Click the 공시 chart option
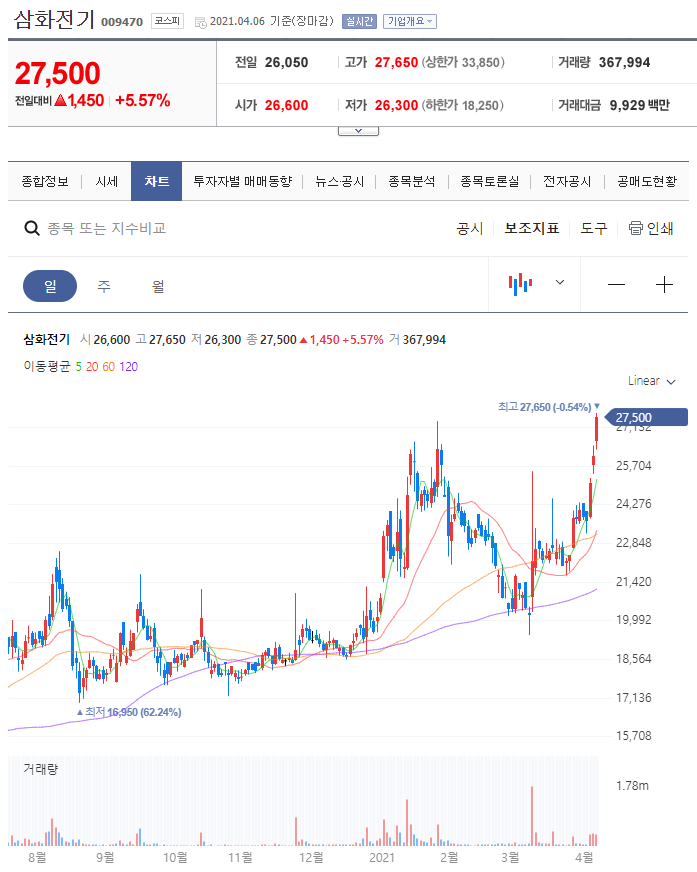This screenshot has height=872, width=697. click(x=469, y=229)
